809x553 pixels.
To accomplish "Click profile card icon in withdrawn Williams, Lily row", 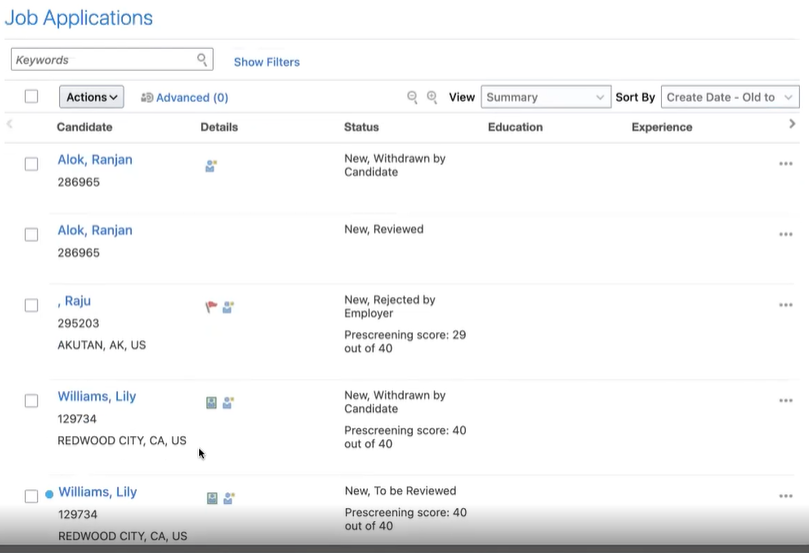I will point(211,402).
